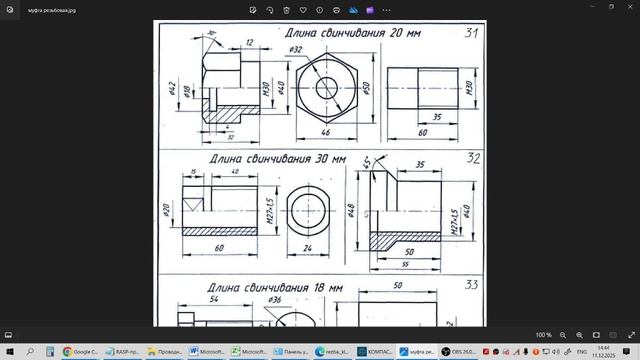Switch to the Проводник File Explorer window
Image resolution: width=640 pixels, height=360 pixels.
point(164,351)
